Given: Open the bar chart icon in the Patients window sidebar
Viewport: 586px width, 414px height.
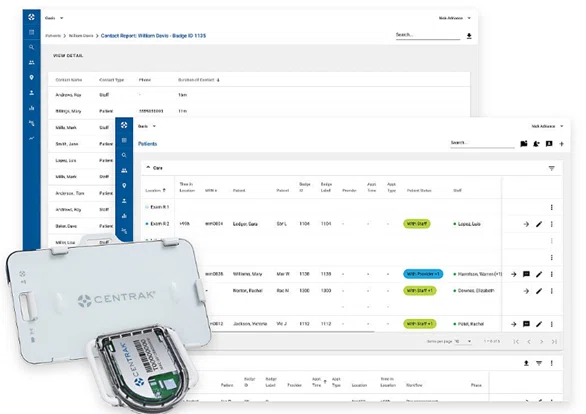Looking at the screenshot, I should coord(124,216).
